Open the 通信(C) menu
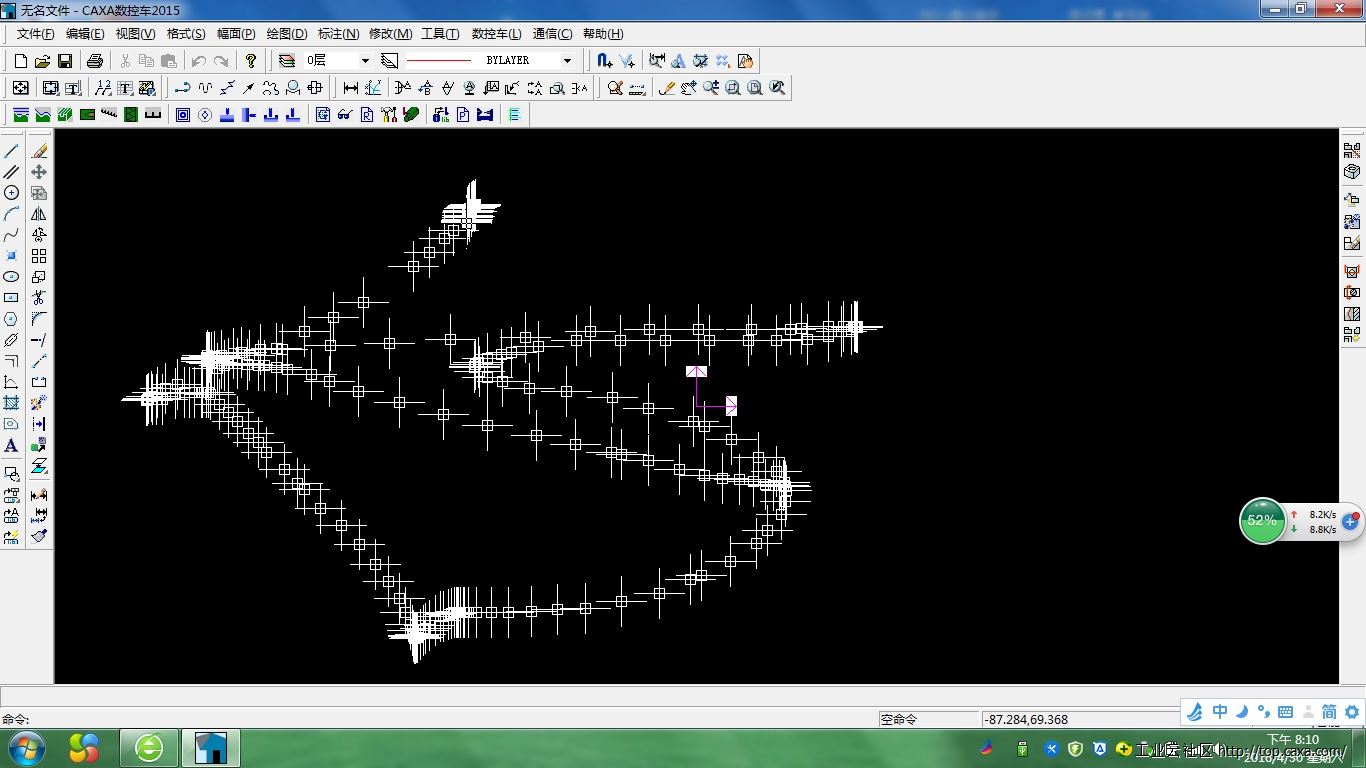1366x768 pixels. (x=553, y=34)
